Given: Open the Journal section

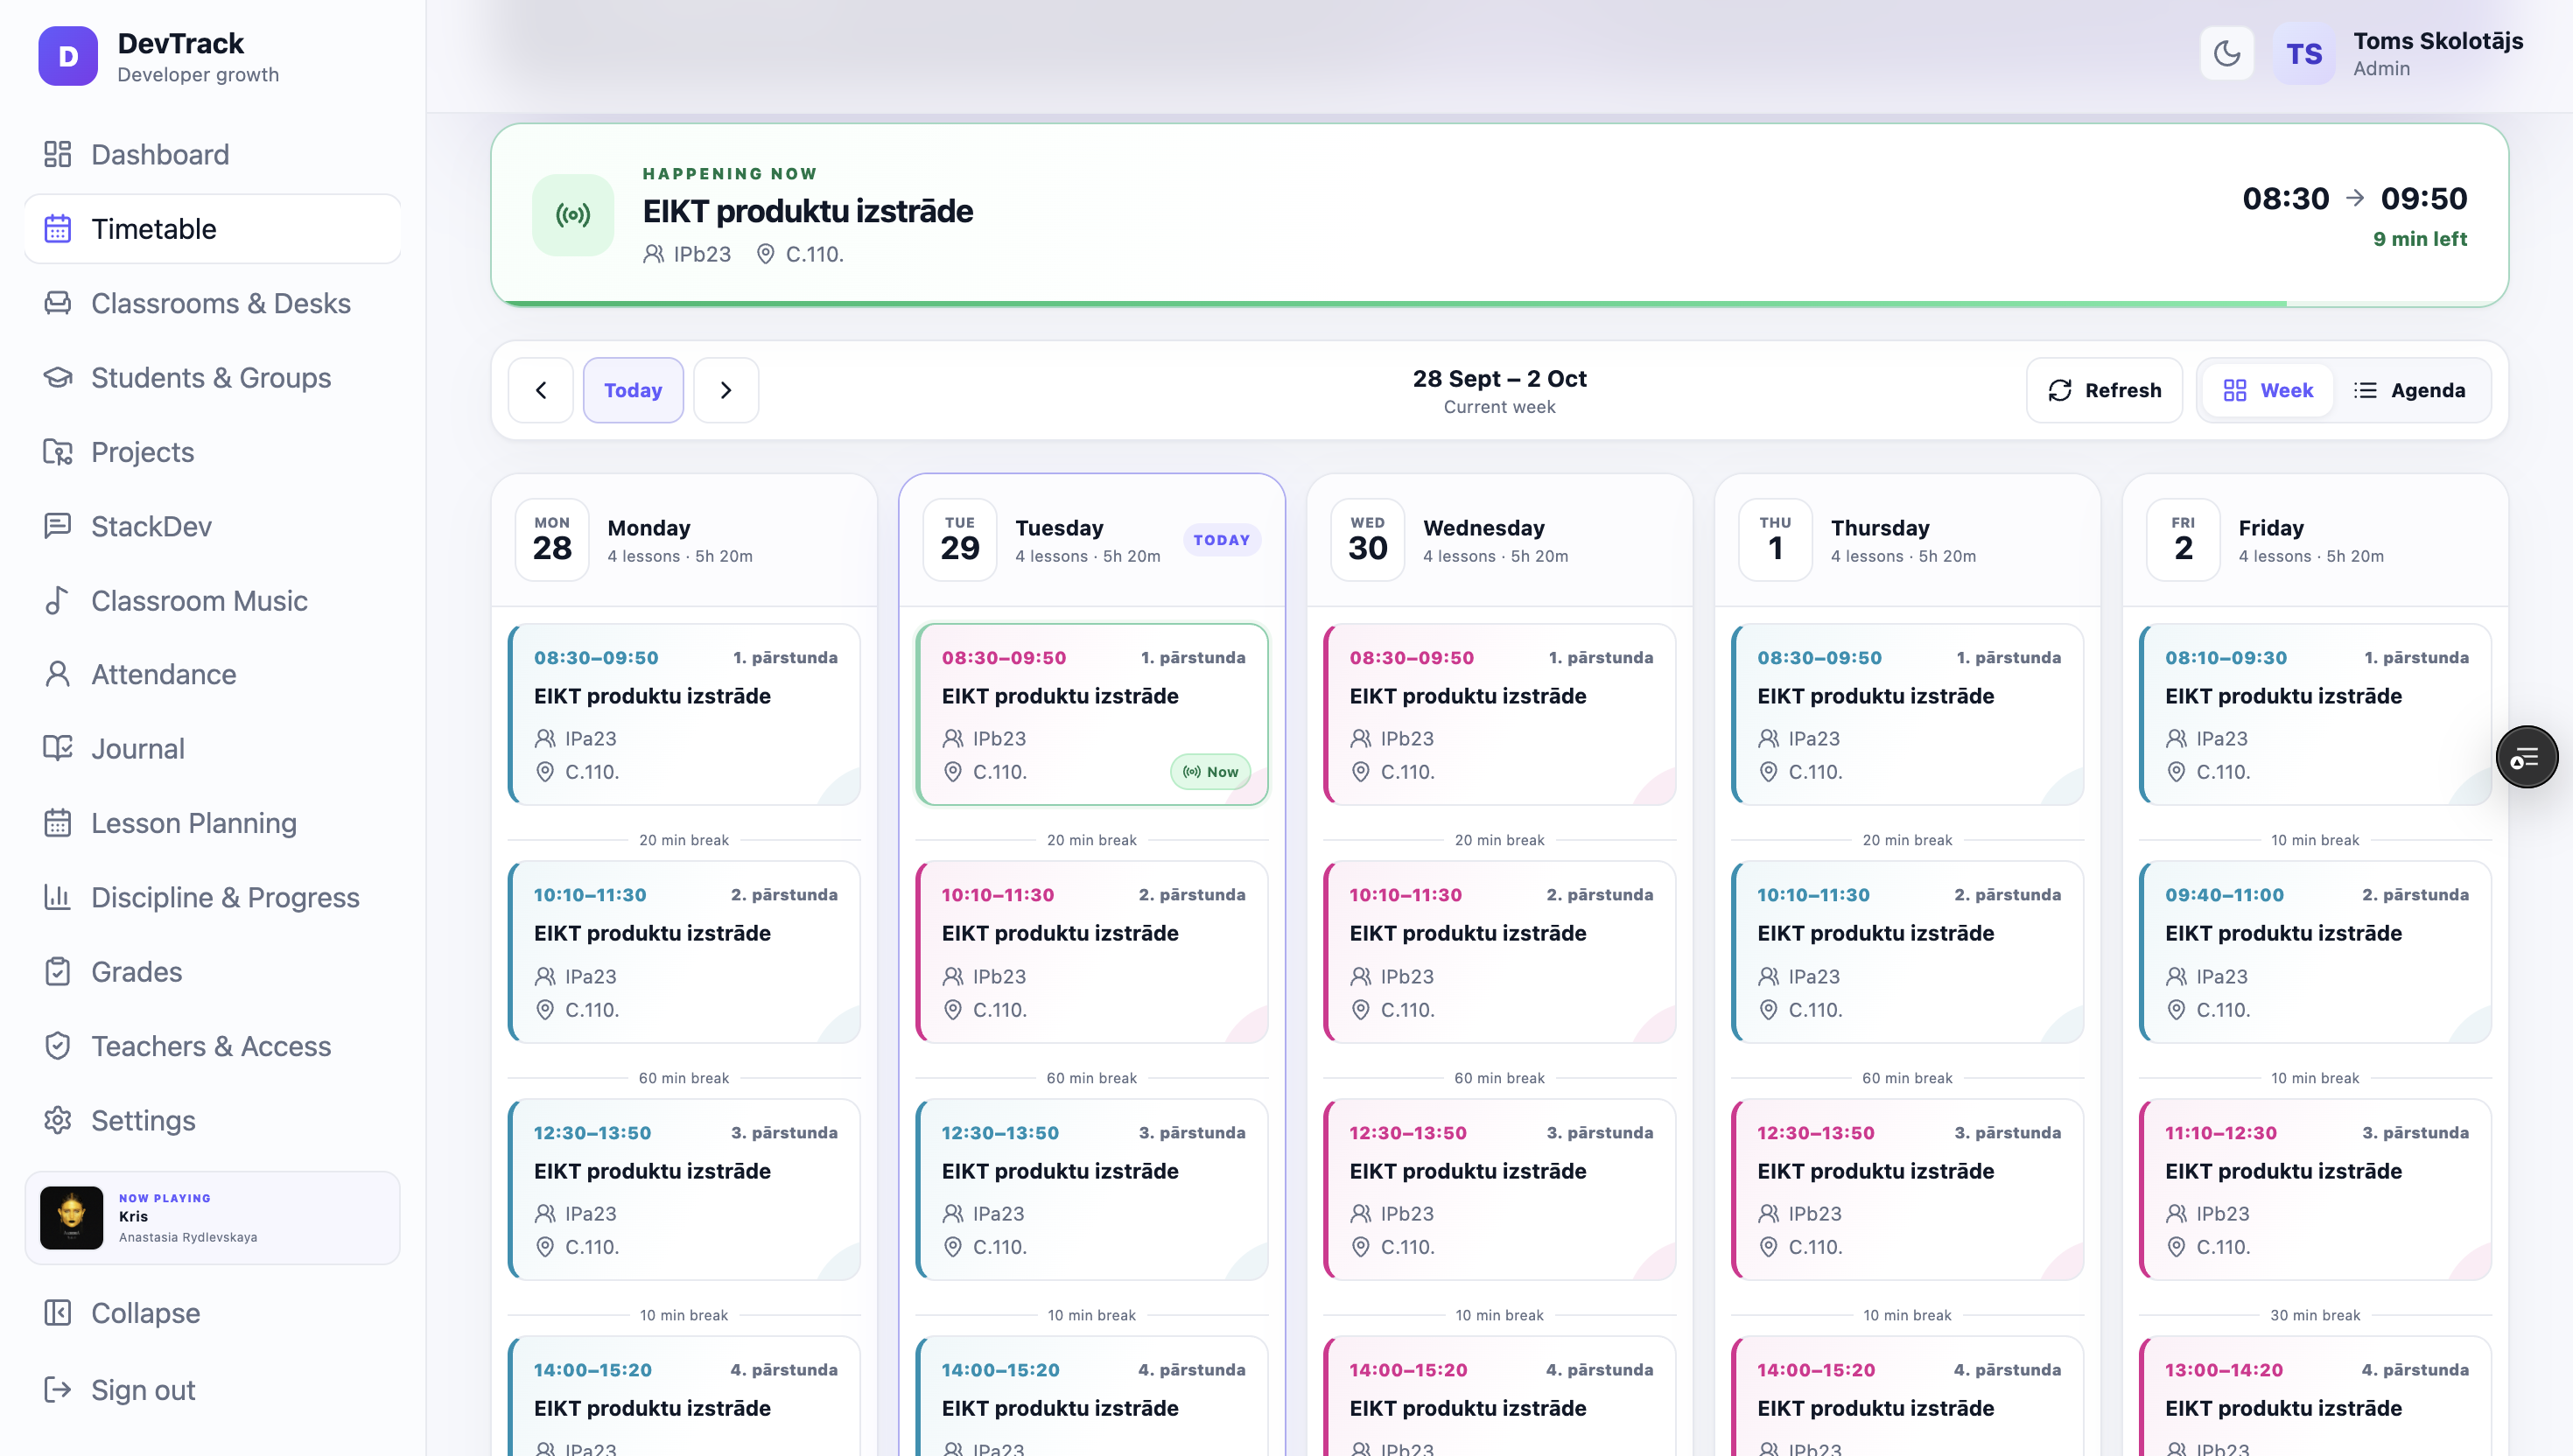Looking at the screenshot, I should click(x=212, y=749).
